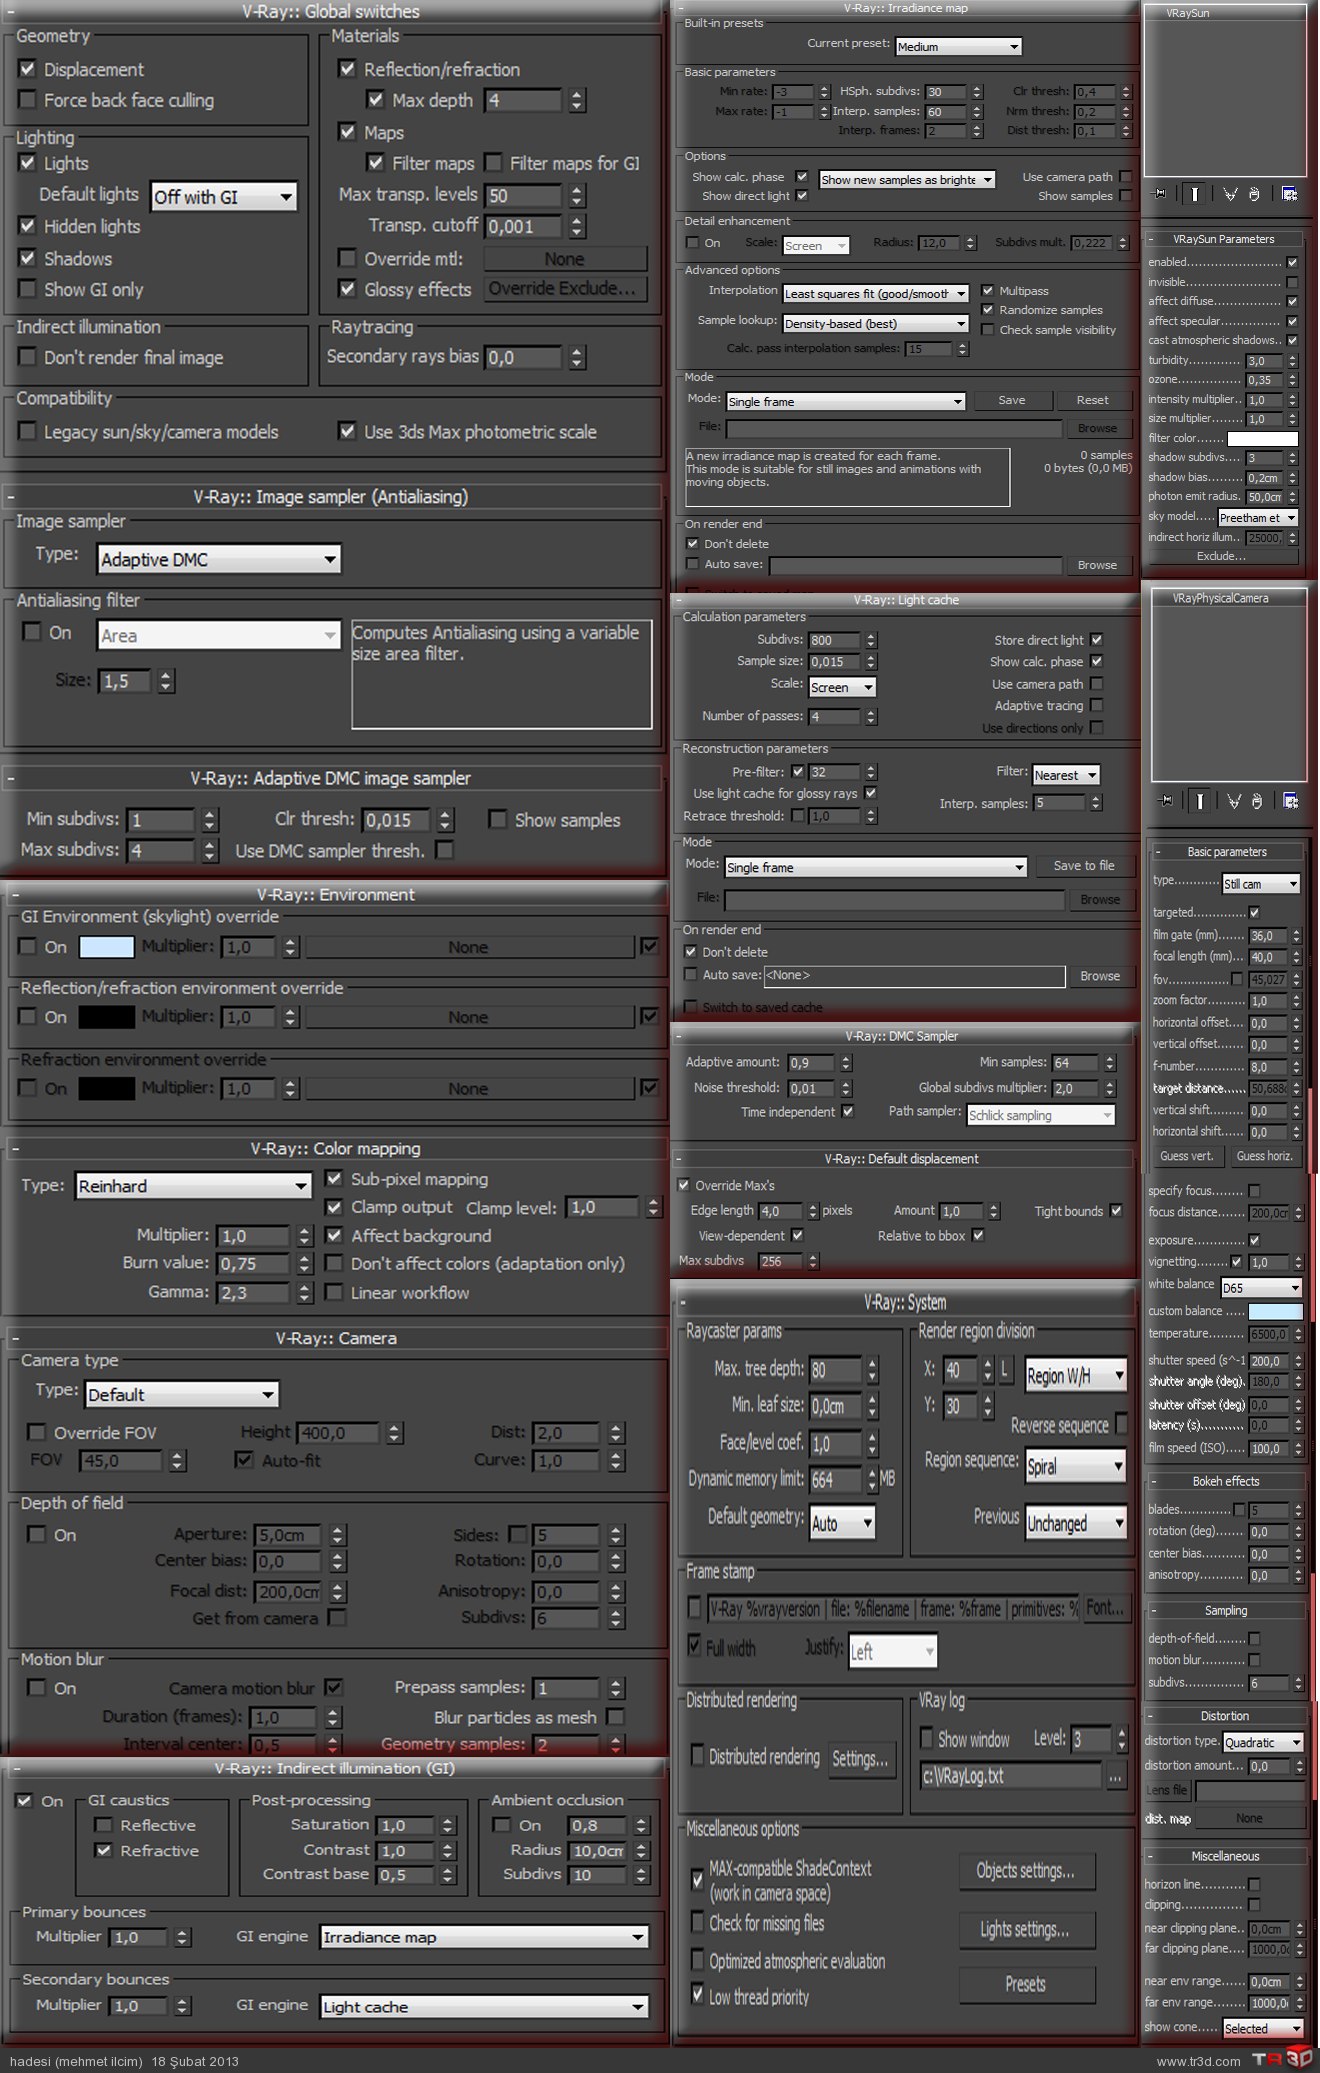Image resolution: width=1320 pixels, height=2073 pixels.
Task: Collapse V-Ray:: Environment rollout header
Action: coord(335,895)
